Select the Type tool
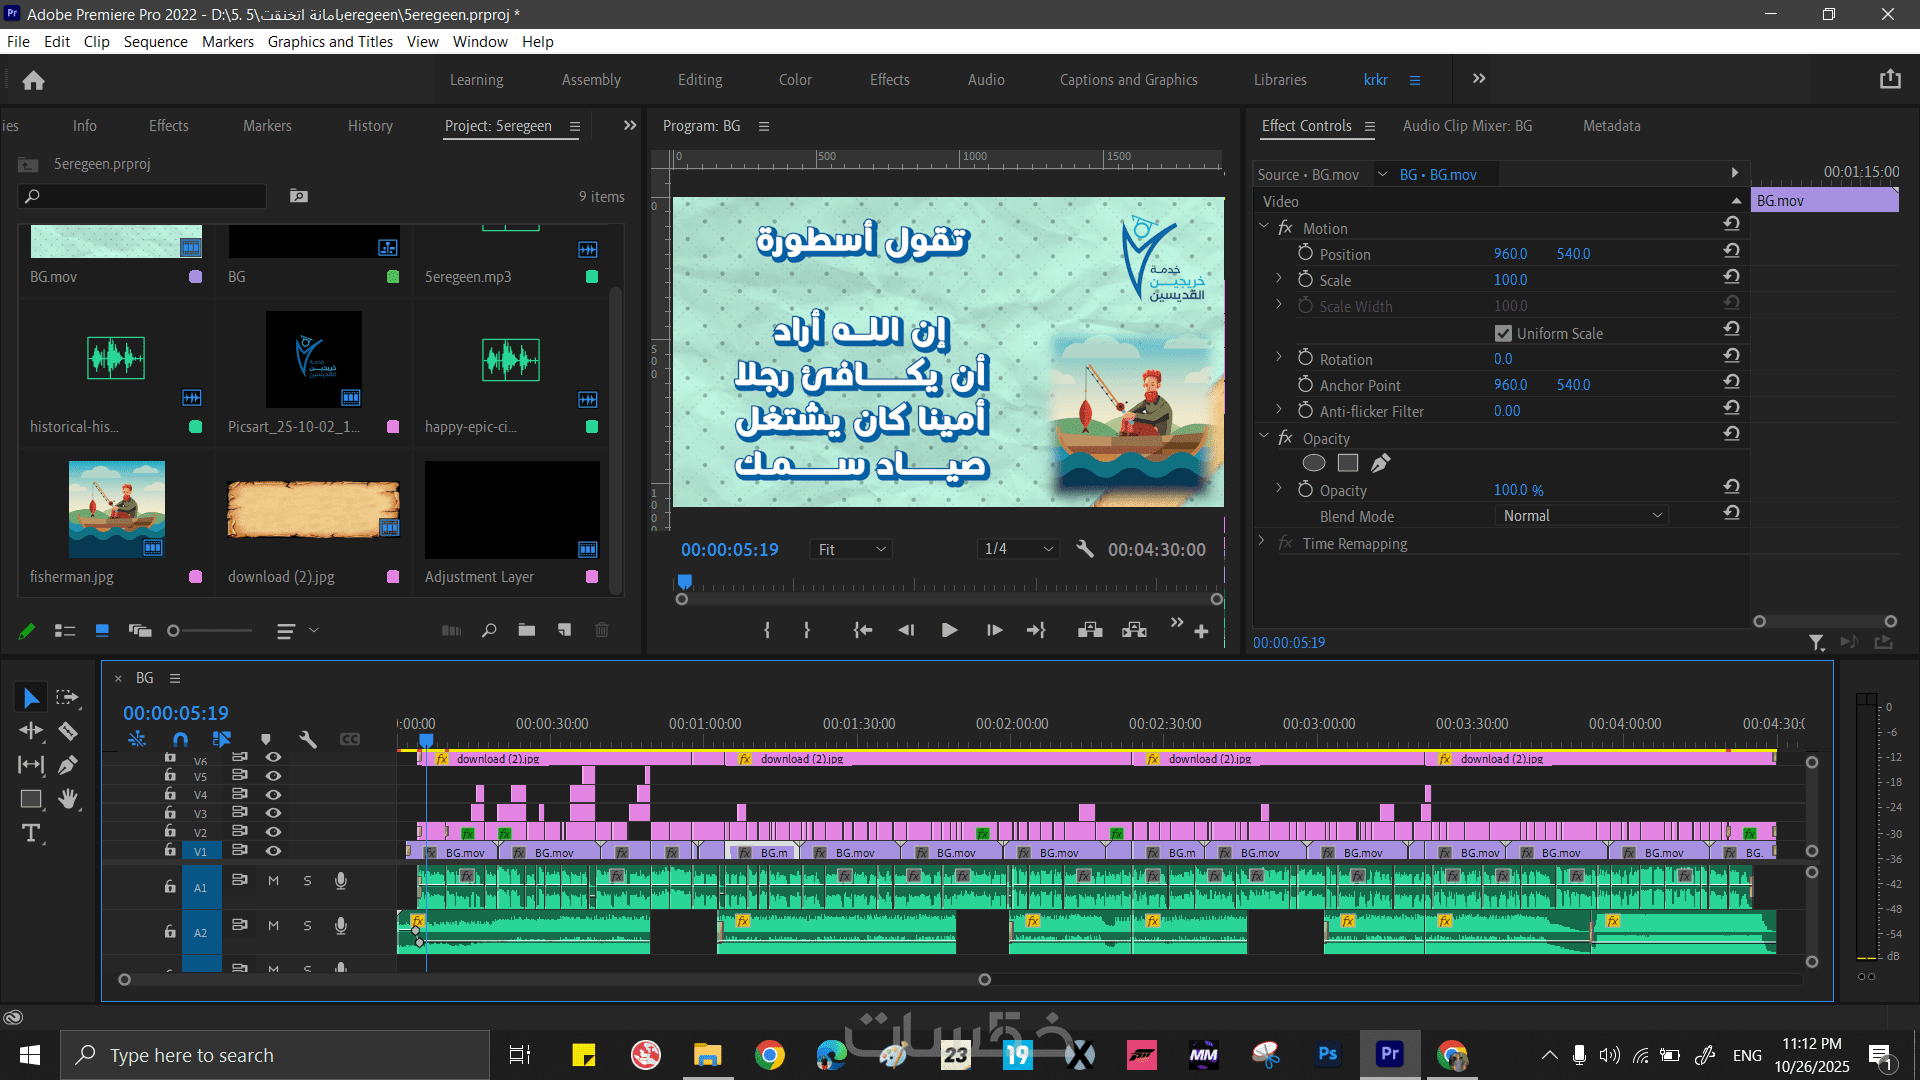The width and height of the screenshot is (1920, 1080). (x=31, y=833)
